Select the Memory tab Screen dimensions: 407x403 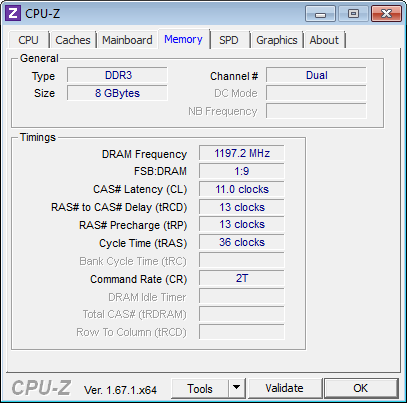(x=183, y=39)
